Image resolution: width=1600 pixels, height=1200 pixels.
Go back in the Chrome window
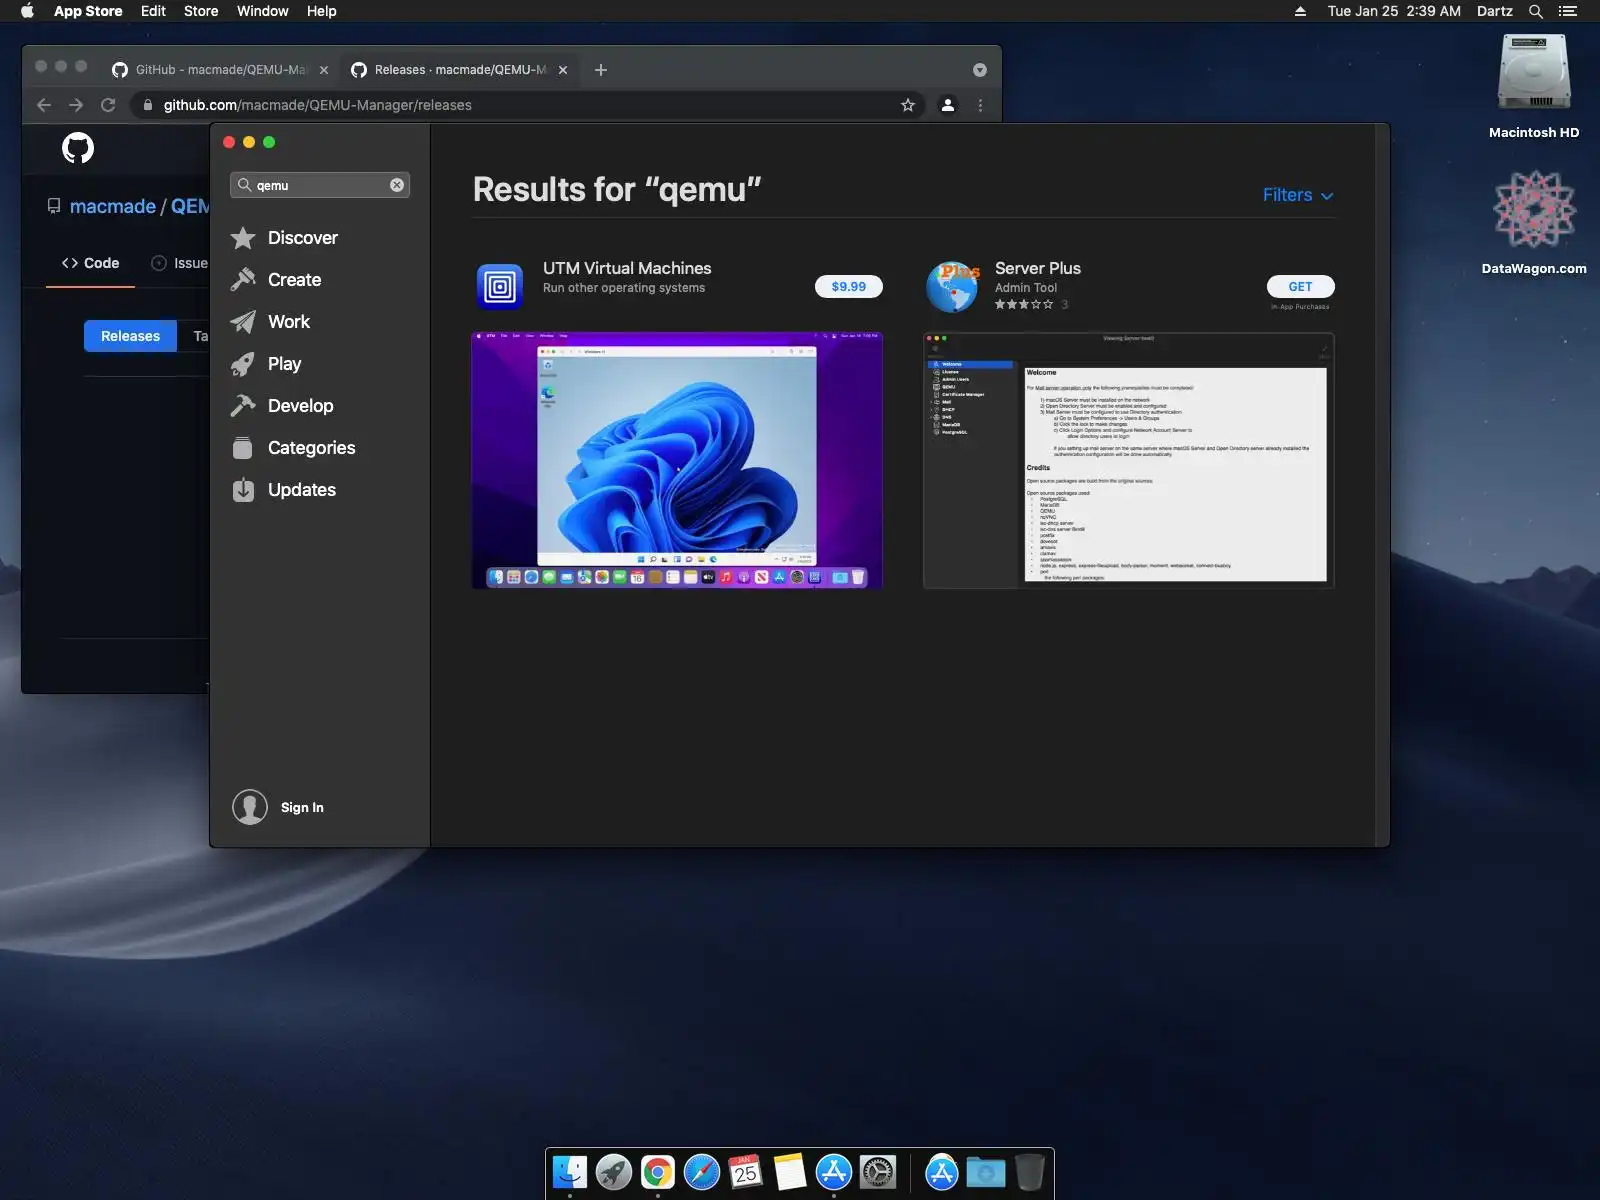[x=44, y=105]
